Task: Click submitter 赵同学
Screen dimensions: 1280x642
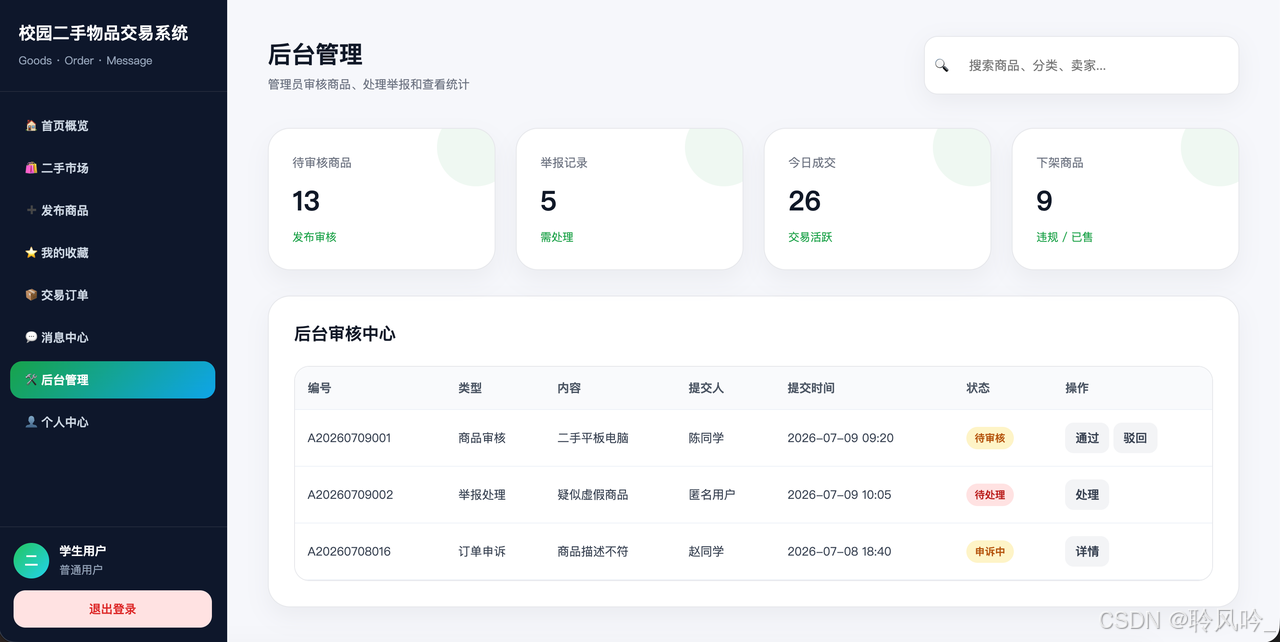Action: 706,551
